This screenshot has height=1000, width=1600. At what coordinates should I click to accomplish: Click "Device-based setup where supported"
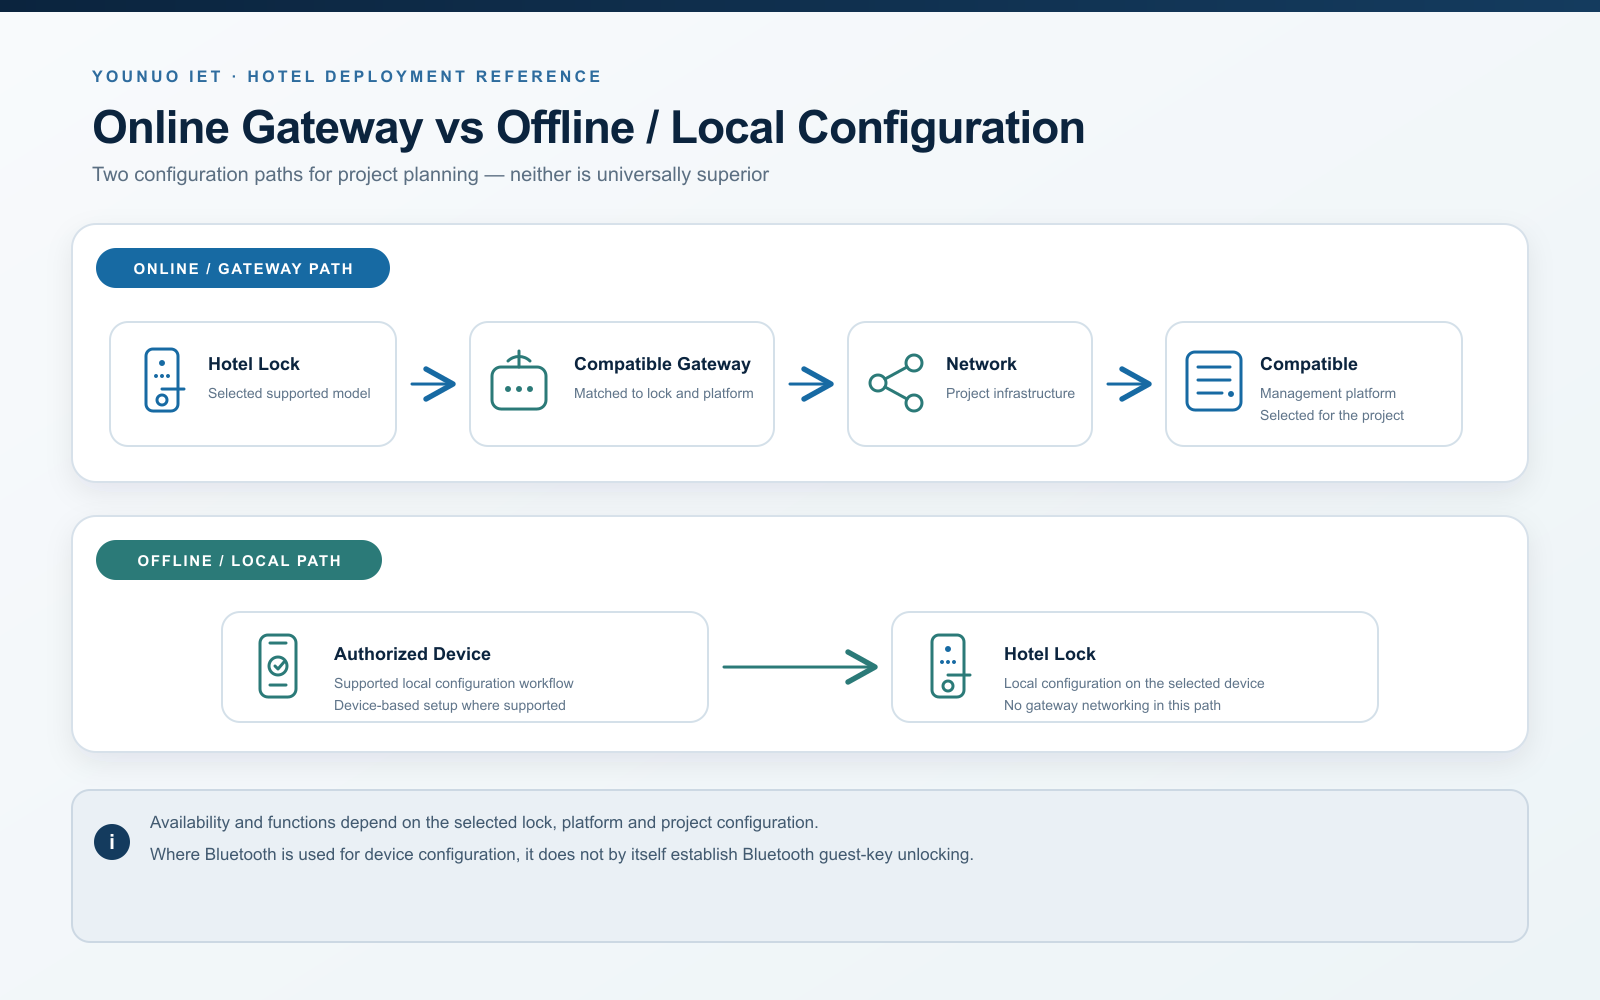point(450,705)
